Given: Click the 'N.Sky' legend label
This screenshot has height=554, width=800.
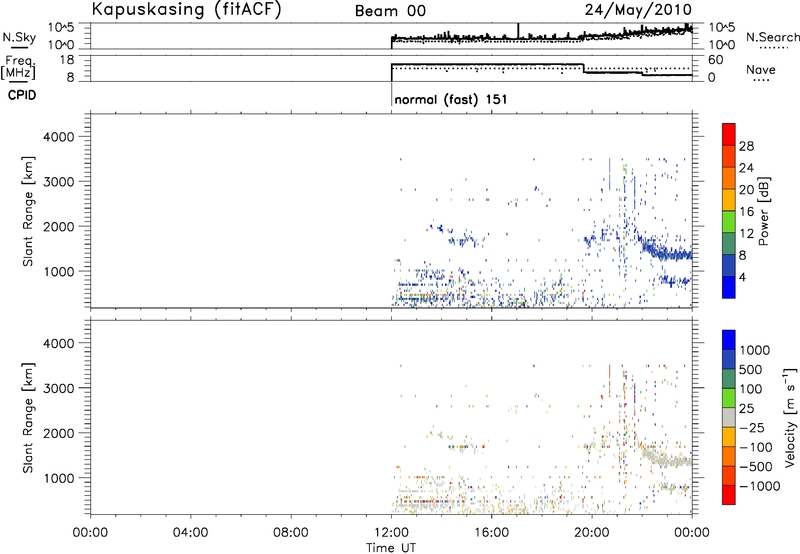Looking at the screenshot, I should 19,37.
